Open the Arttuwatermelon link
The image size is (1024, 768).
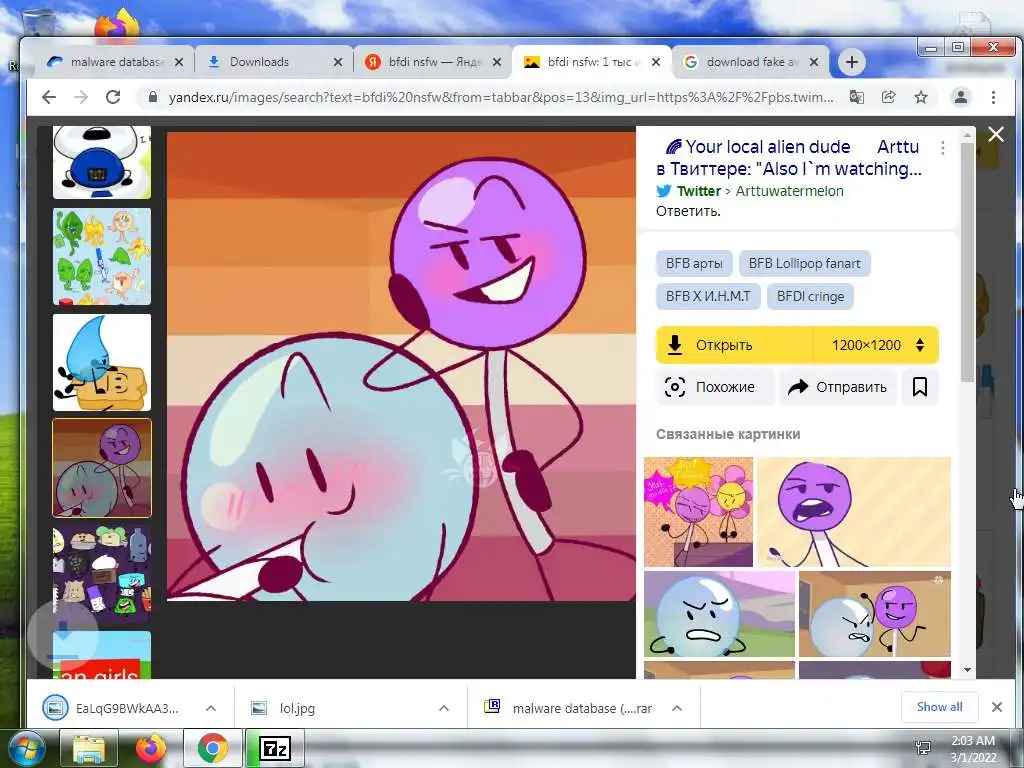pos(790,191)
